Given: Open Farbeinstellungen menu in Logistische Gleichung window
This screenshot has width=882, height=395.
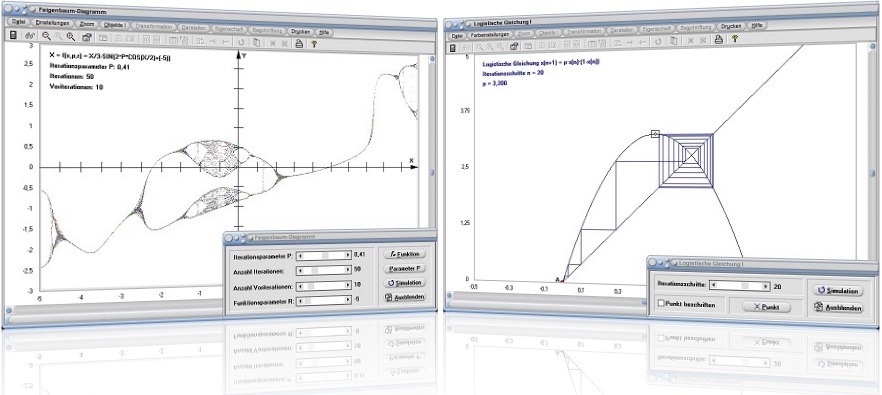Looking at the screenshot, I should click(x=489, y=34).
